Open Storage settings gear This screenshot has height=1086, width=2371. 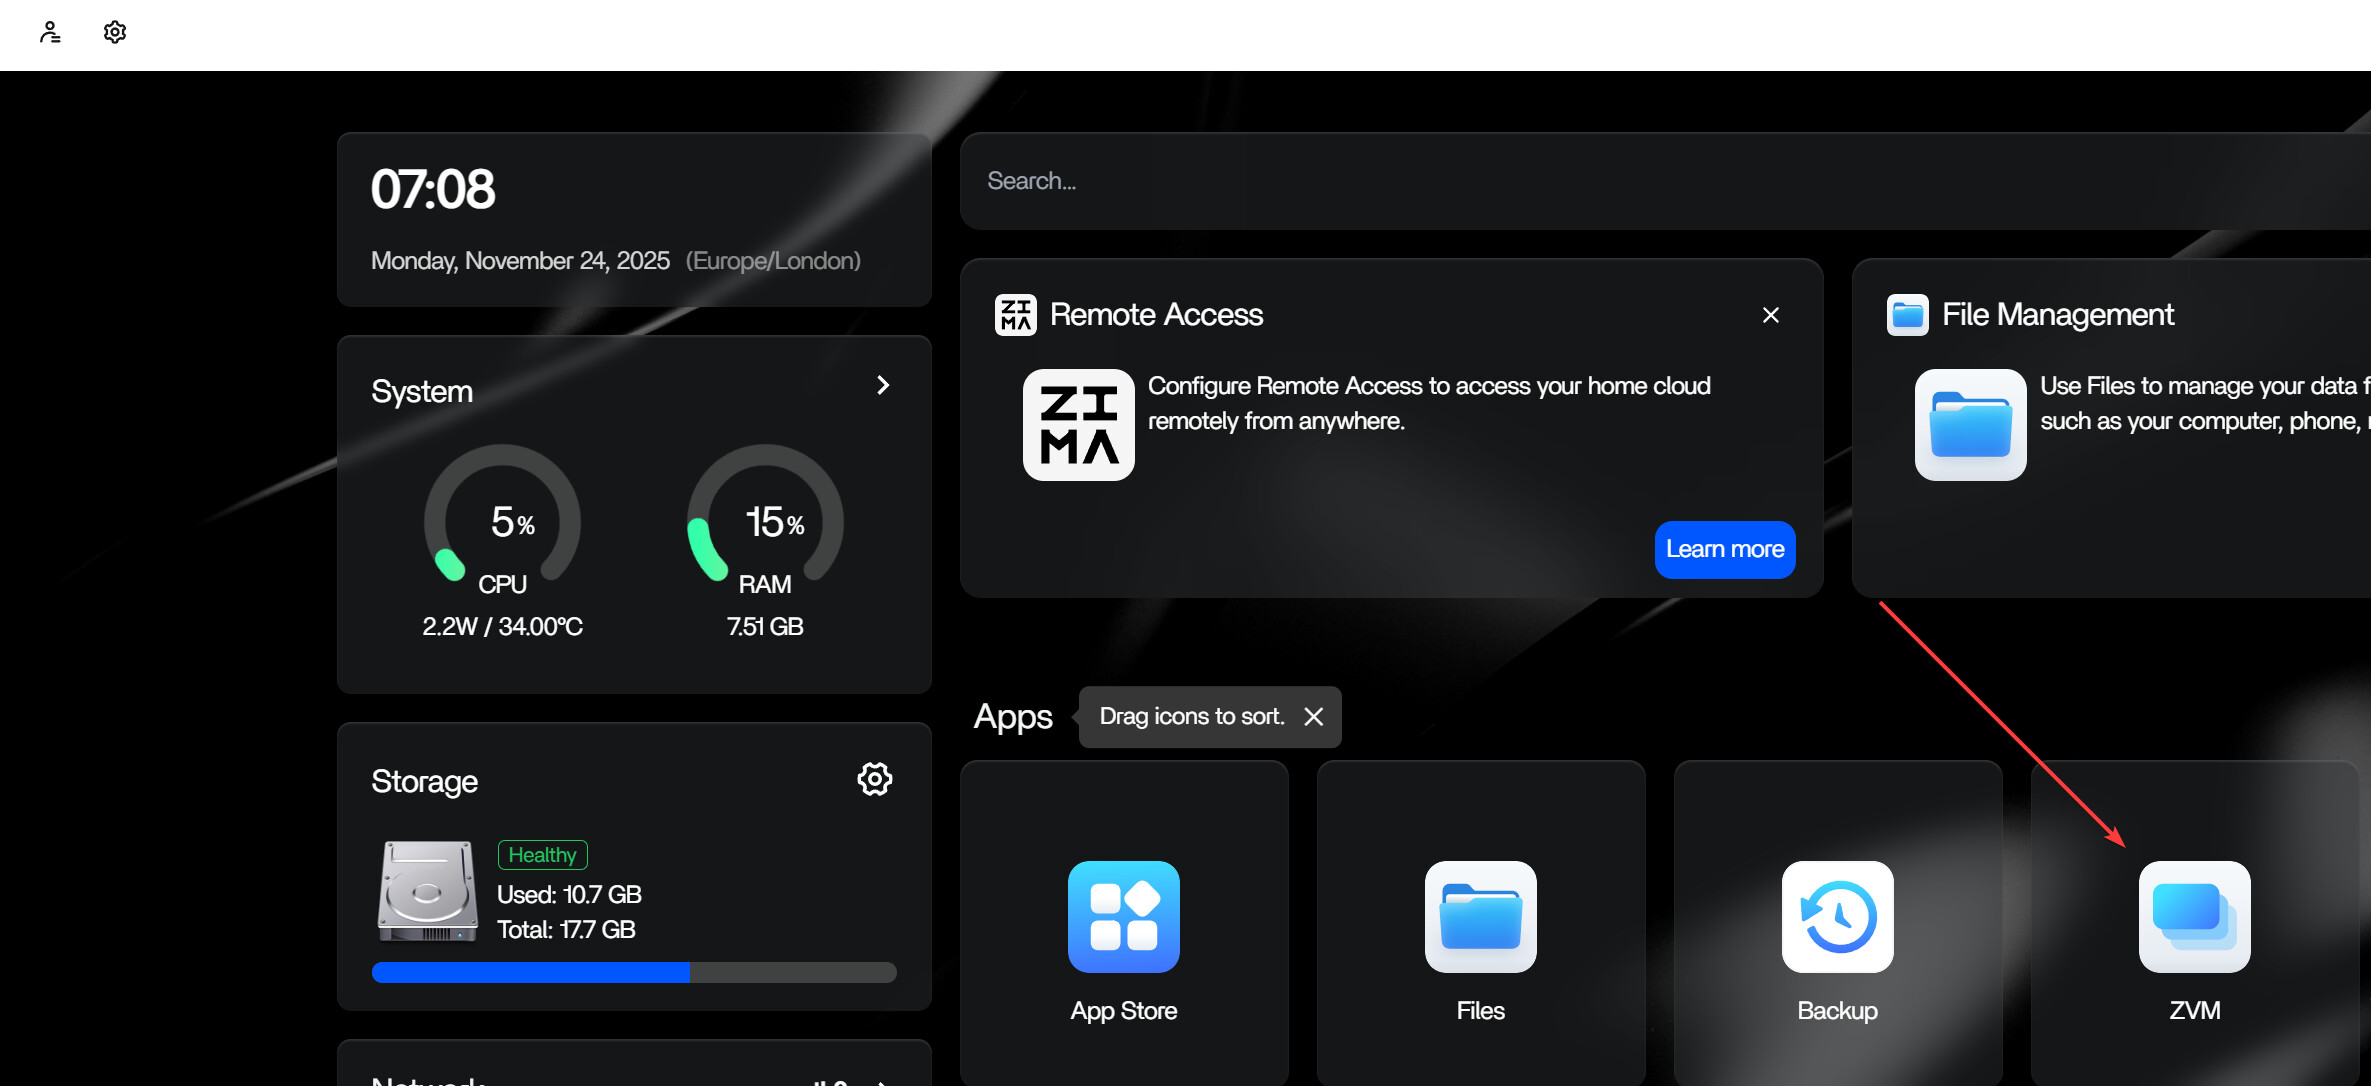tap(874, 779)
